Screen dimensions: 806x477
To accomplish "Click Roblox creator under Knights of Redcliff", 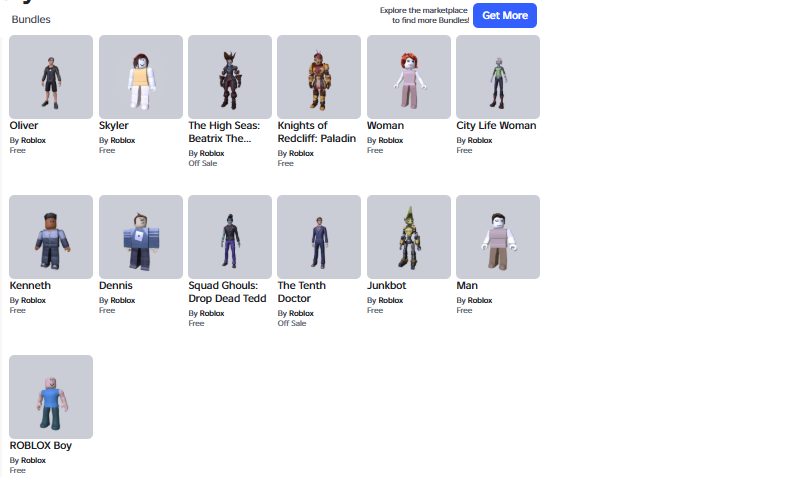I will click(301, 153).
